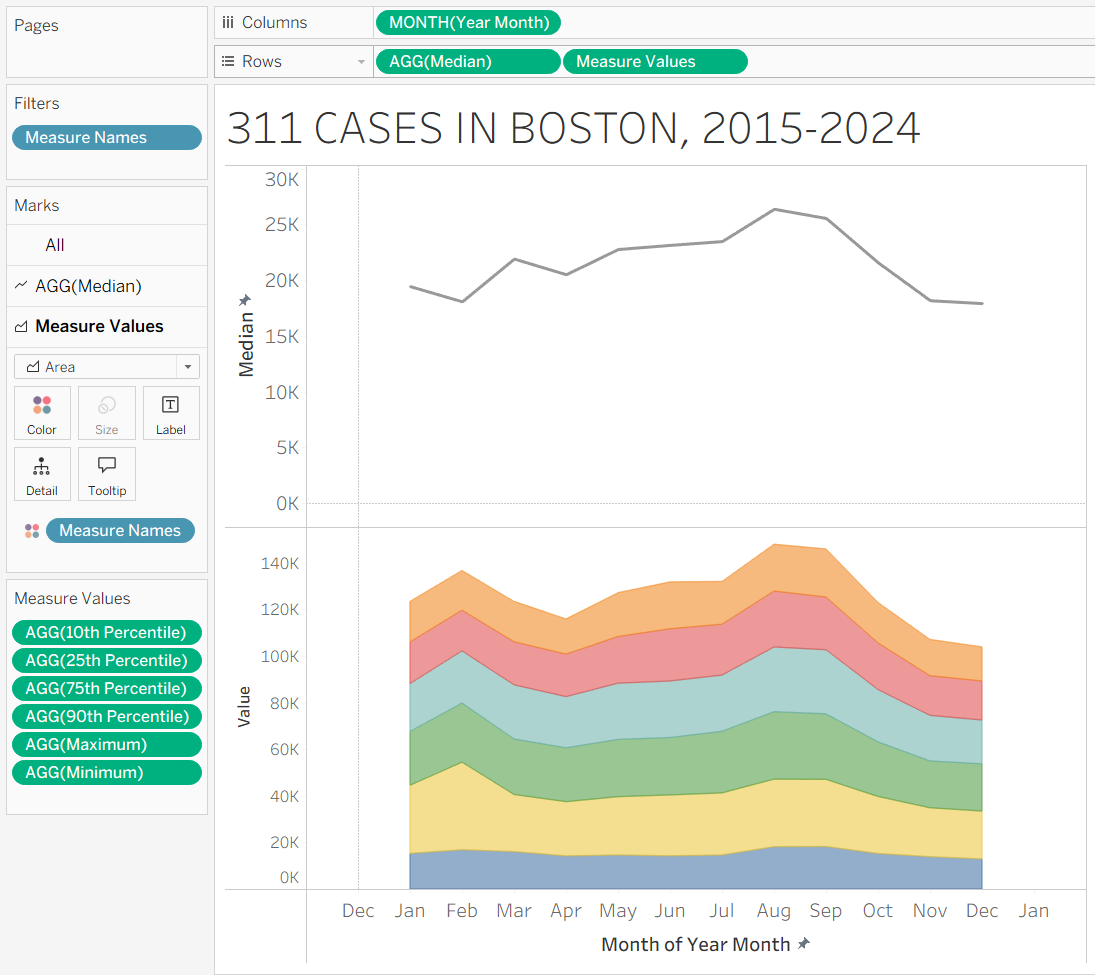Click pin icon on Median axis
Image resolution: width=1095 pixels, height=975 pixels.
pyautogui.click(x=244, y=300)
